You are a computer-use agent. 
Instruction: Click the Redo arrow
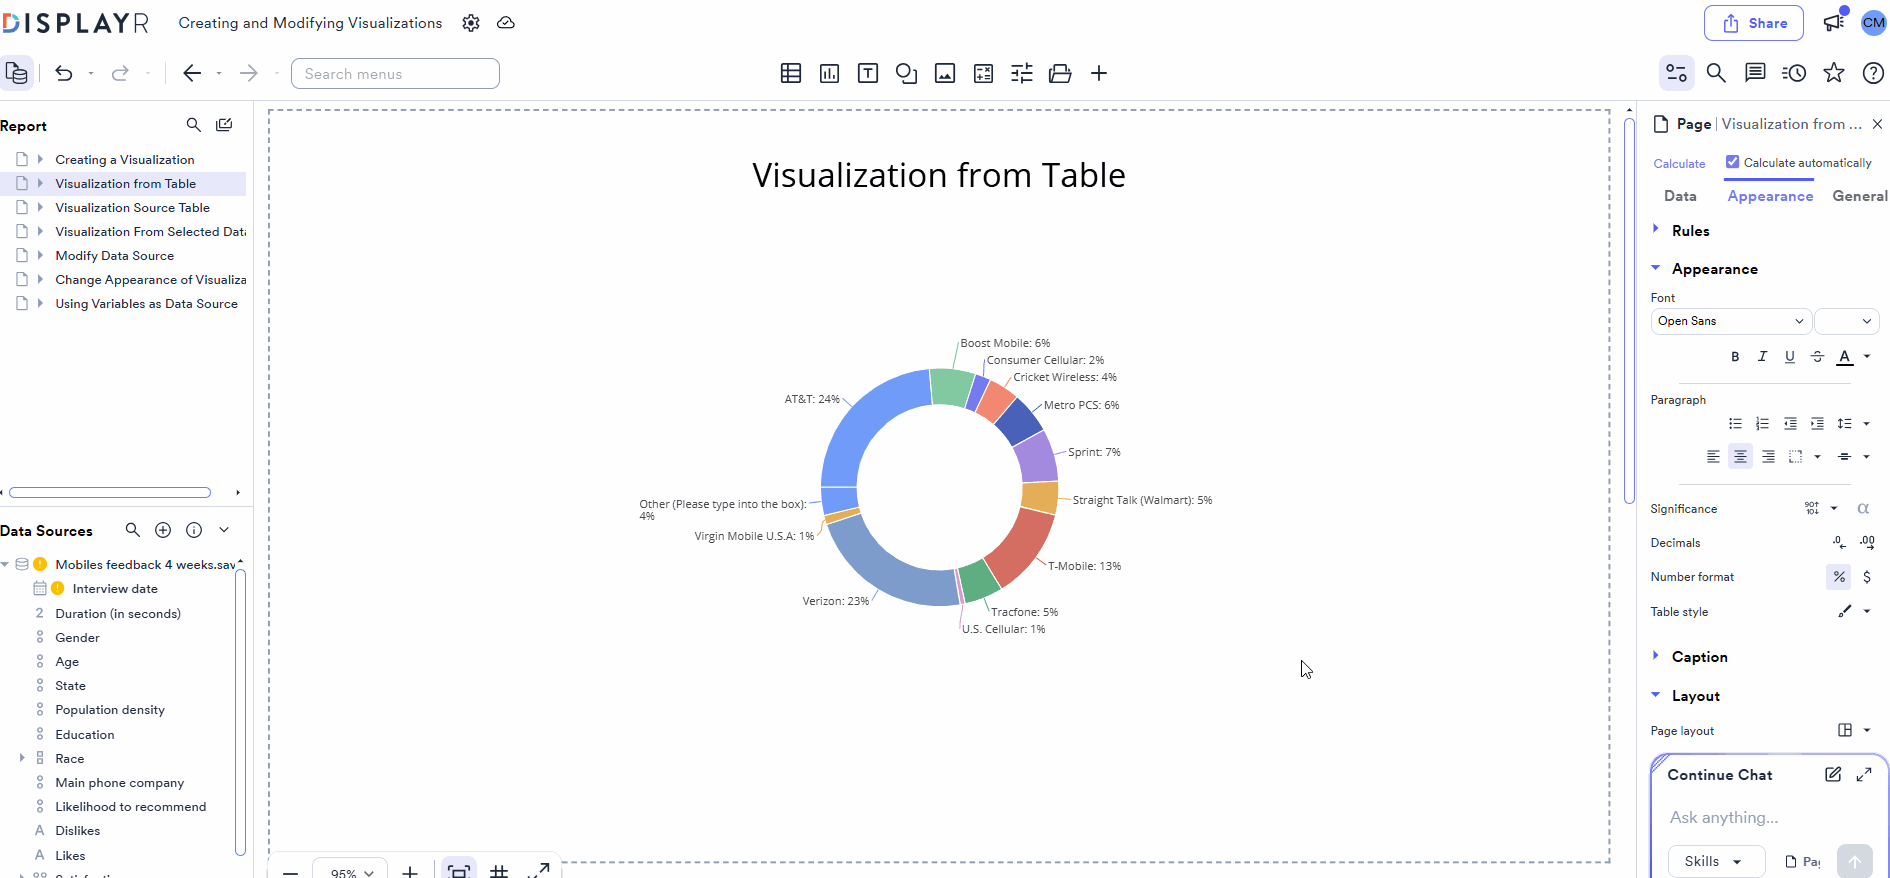pos(120,73)
